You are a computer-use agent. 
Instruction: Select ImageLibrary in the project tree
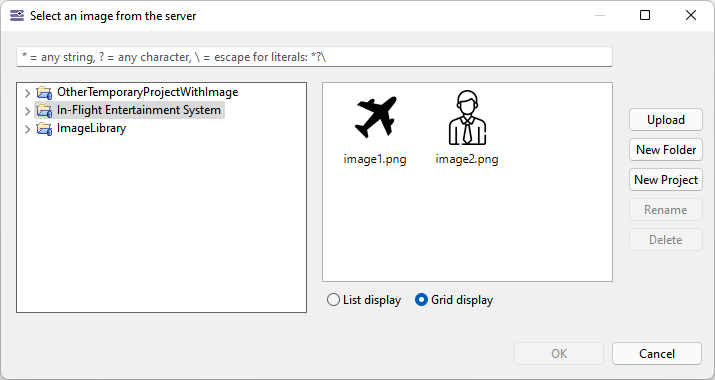[x=91, y=128]
